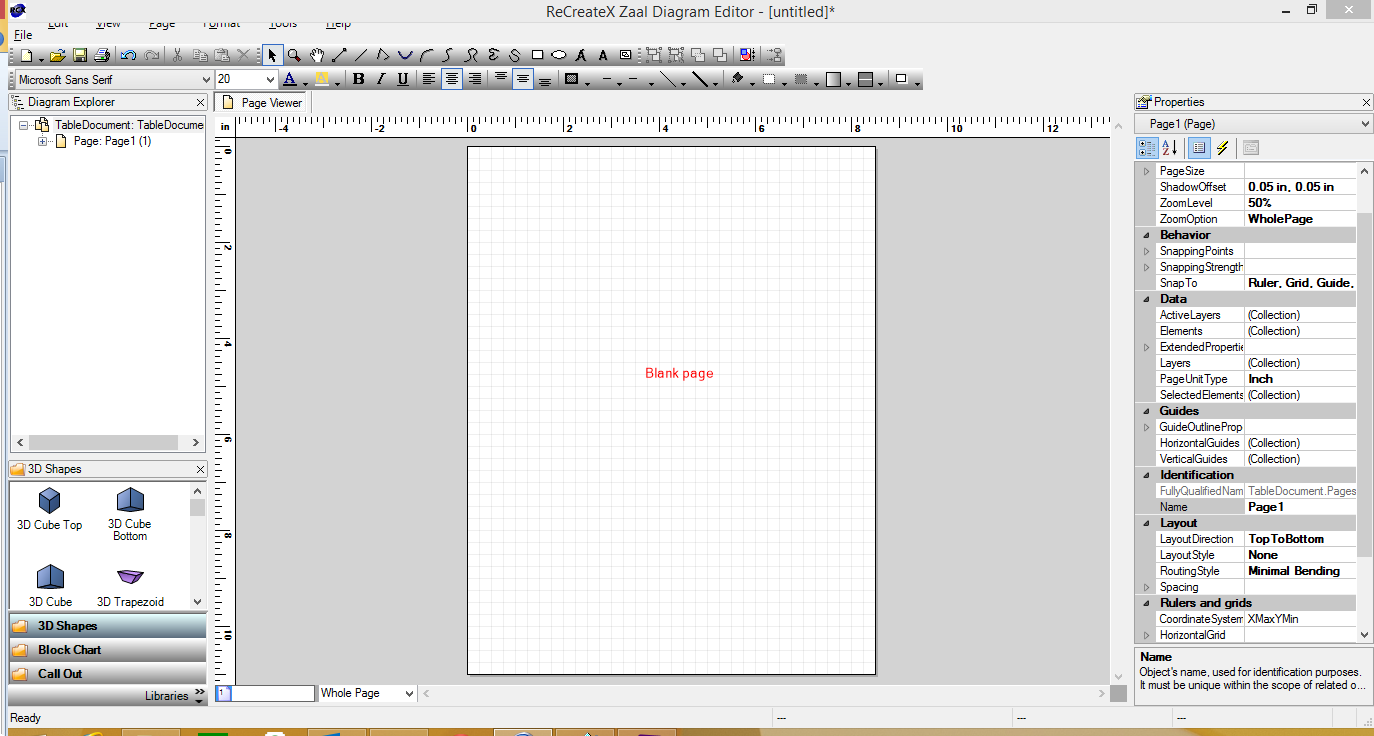The width and height of the screenshot is (1374, 736).
Task: Activate the Pan hand tool
Action: click(317, 55)
